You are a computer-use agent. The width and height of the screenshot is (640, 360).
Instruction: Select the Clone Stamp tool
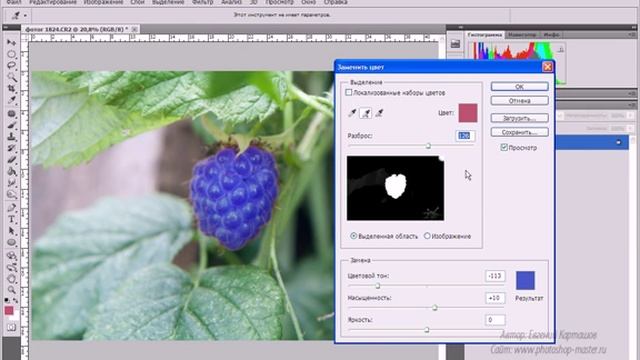tap(11, 136)
